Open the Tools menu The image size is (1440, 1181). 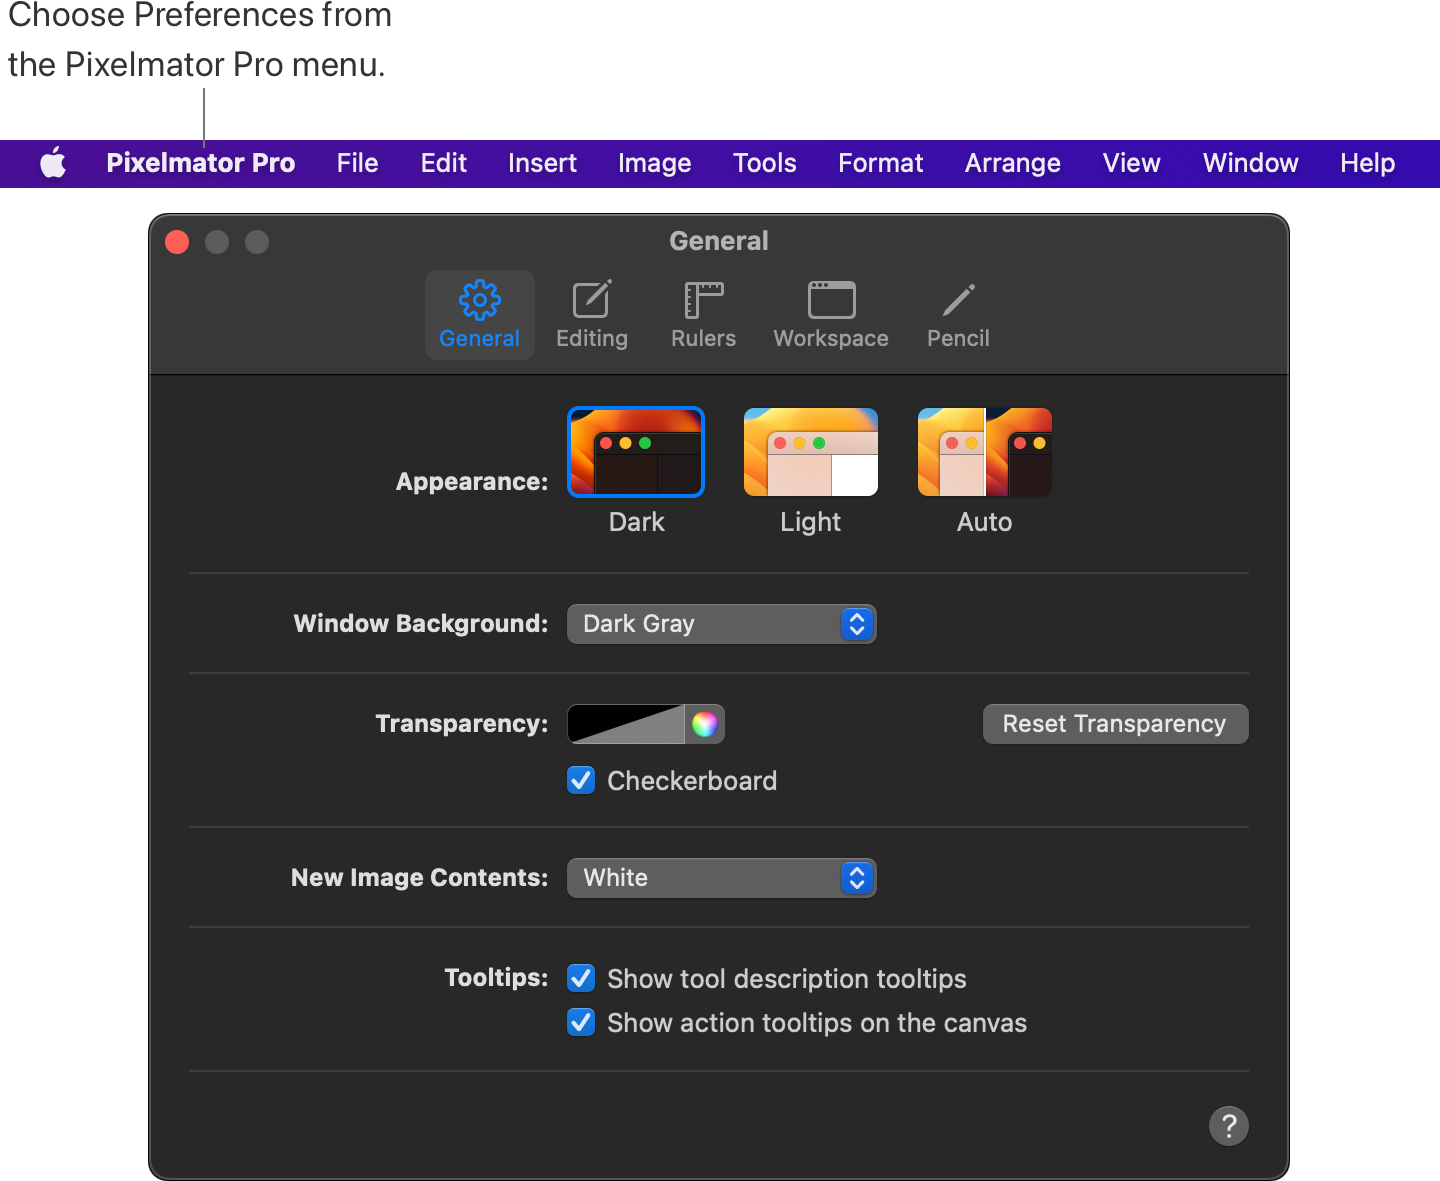tap(764, 163)
